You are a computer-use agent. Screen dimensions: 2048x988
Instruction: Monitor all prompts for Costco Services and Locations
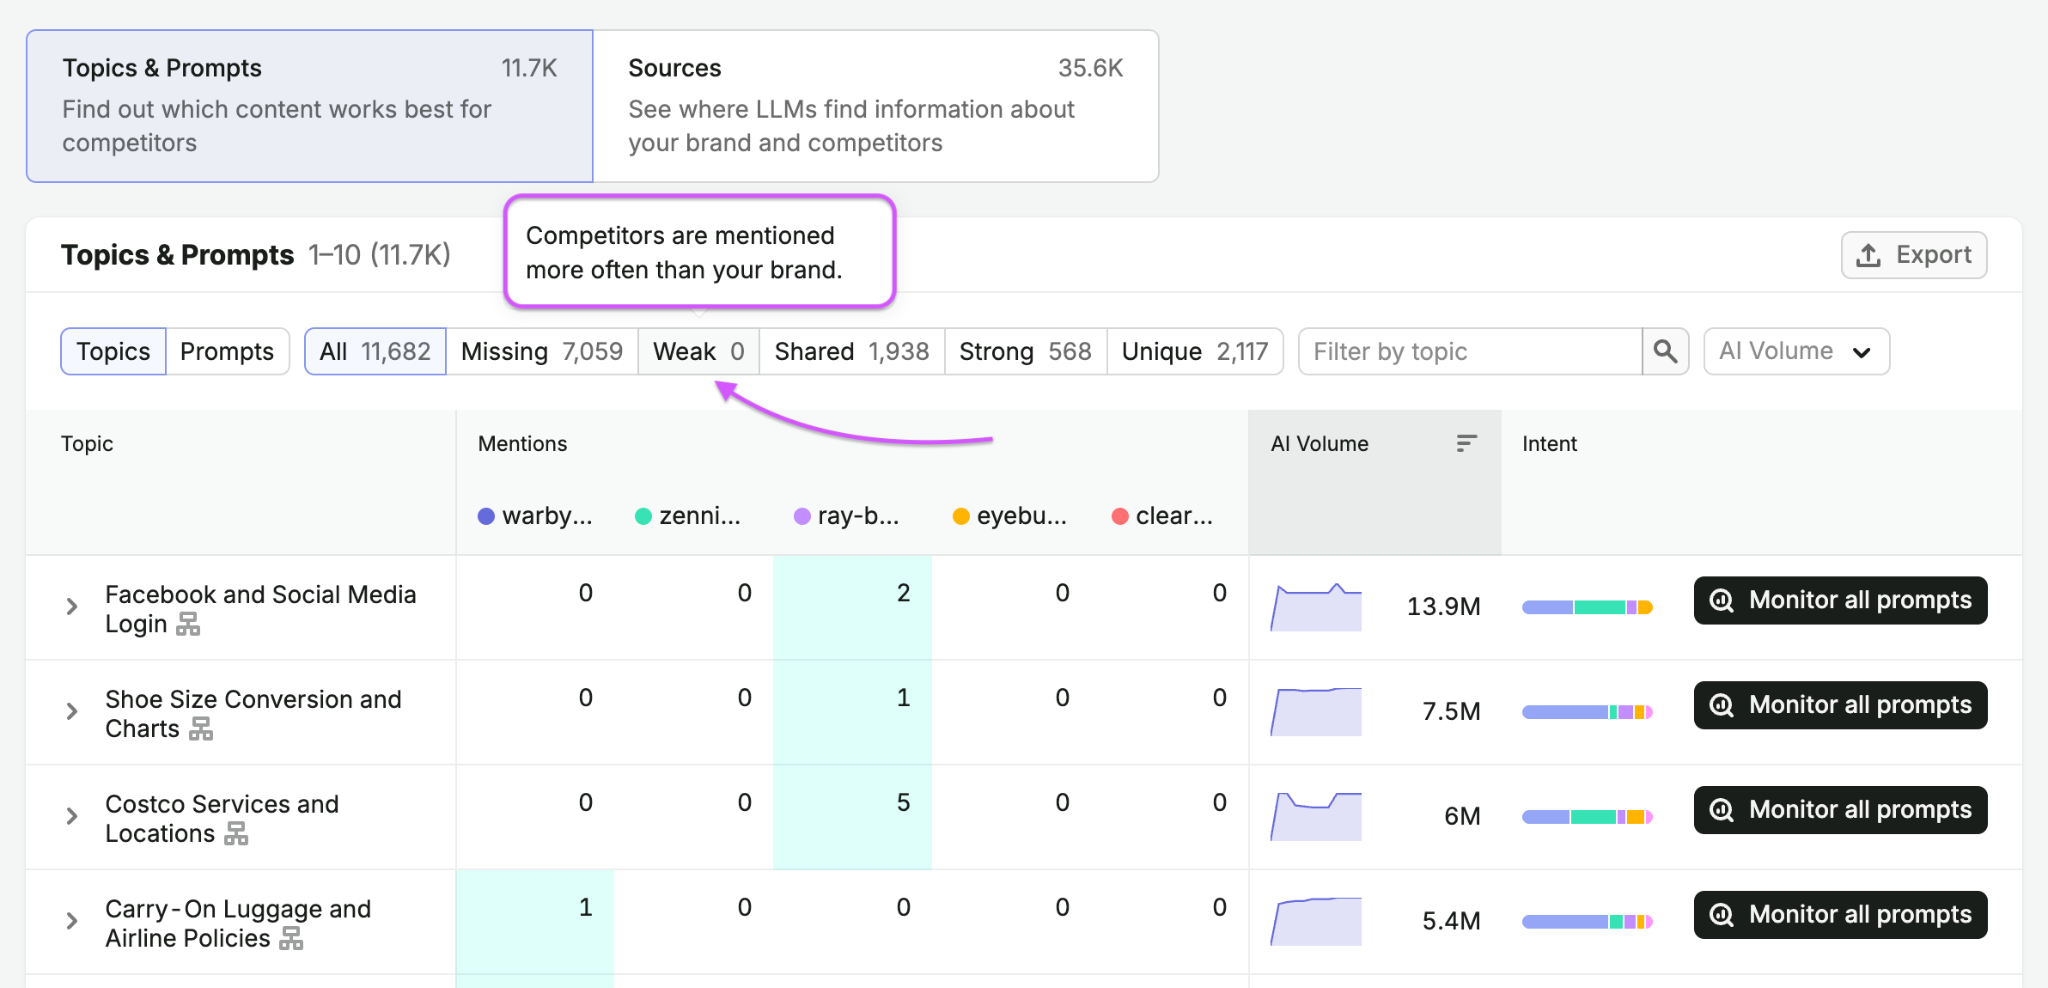pyautogui.click(x=1841, y=810)
